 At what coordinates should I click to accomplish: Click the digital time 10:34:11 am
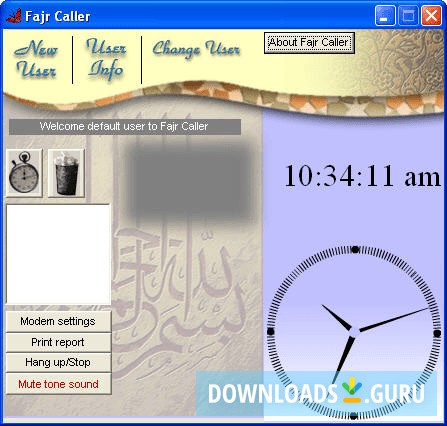[x=363, y=176]
